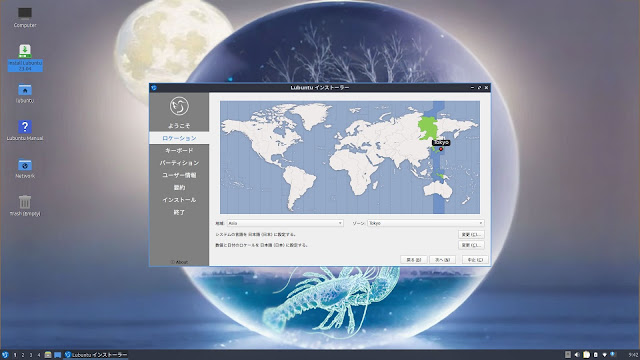
Task: Open the Lubuntu Manual desktop icon
Action: (x=25, y=131)
